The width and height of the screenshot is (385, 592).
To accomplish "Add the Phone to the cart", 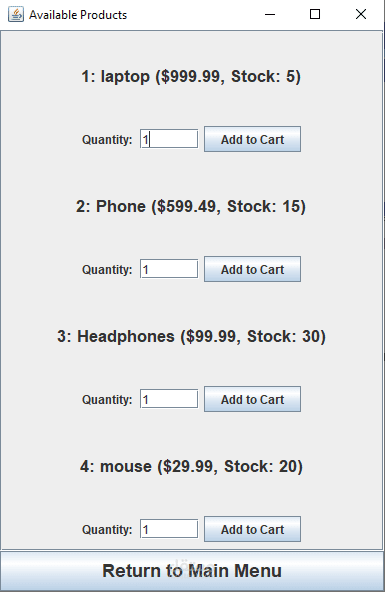I will pos(252,269).
